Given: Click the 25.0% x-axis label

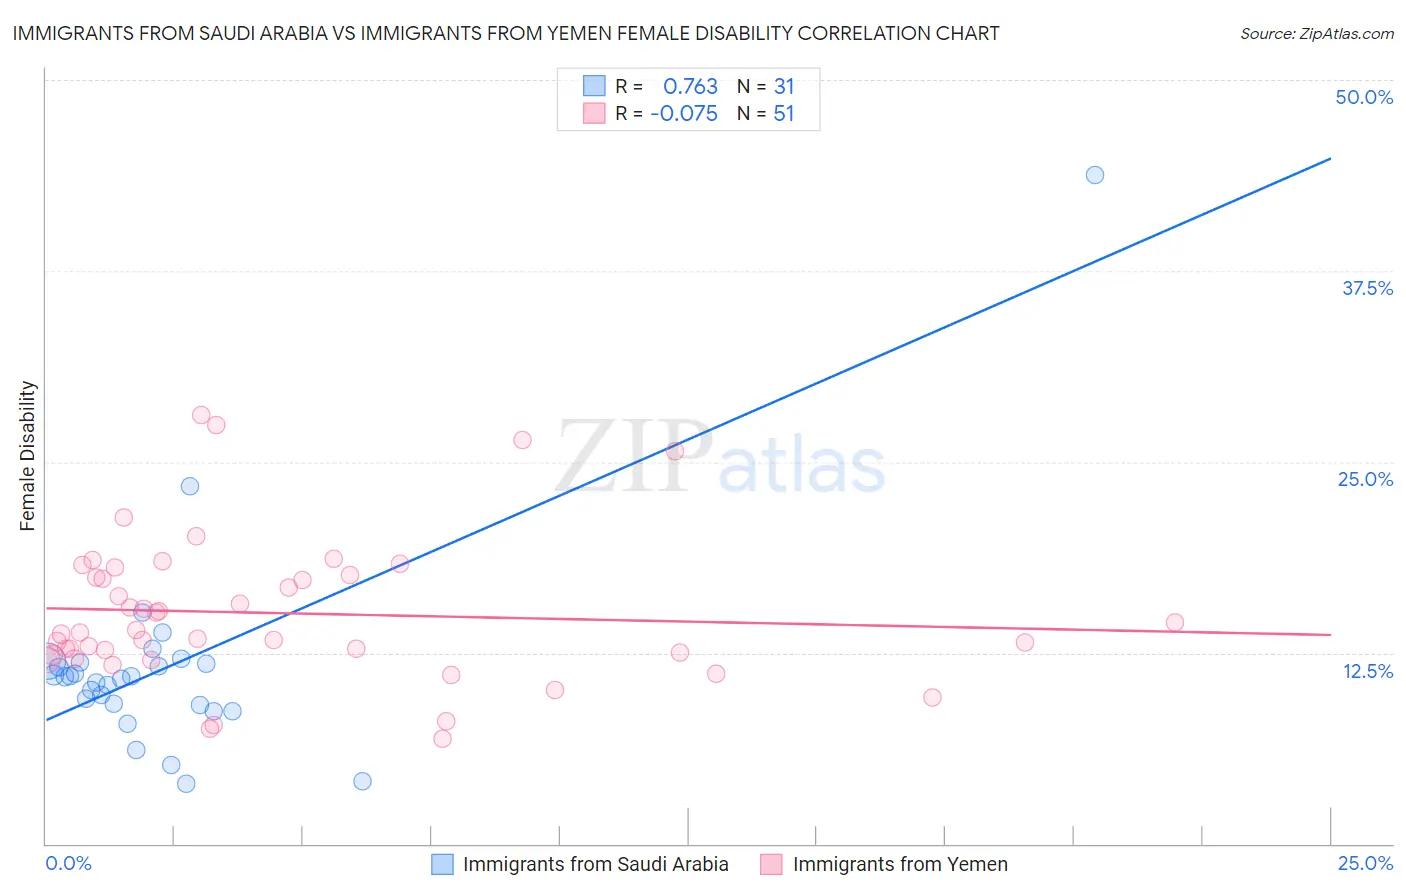Looking at the screenshot, I should point(1365,863).
